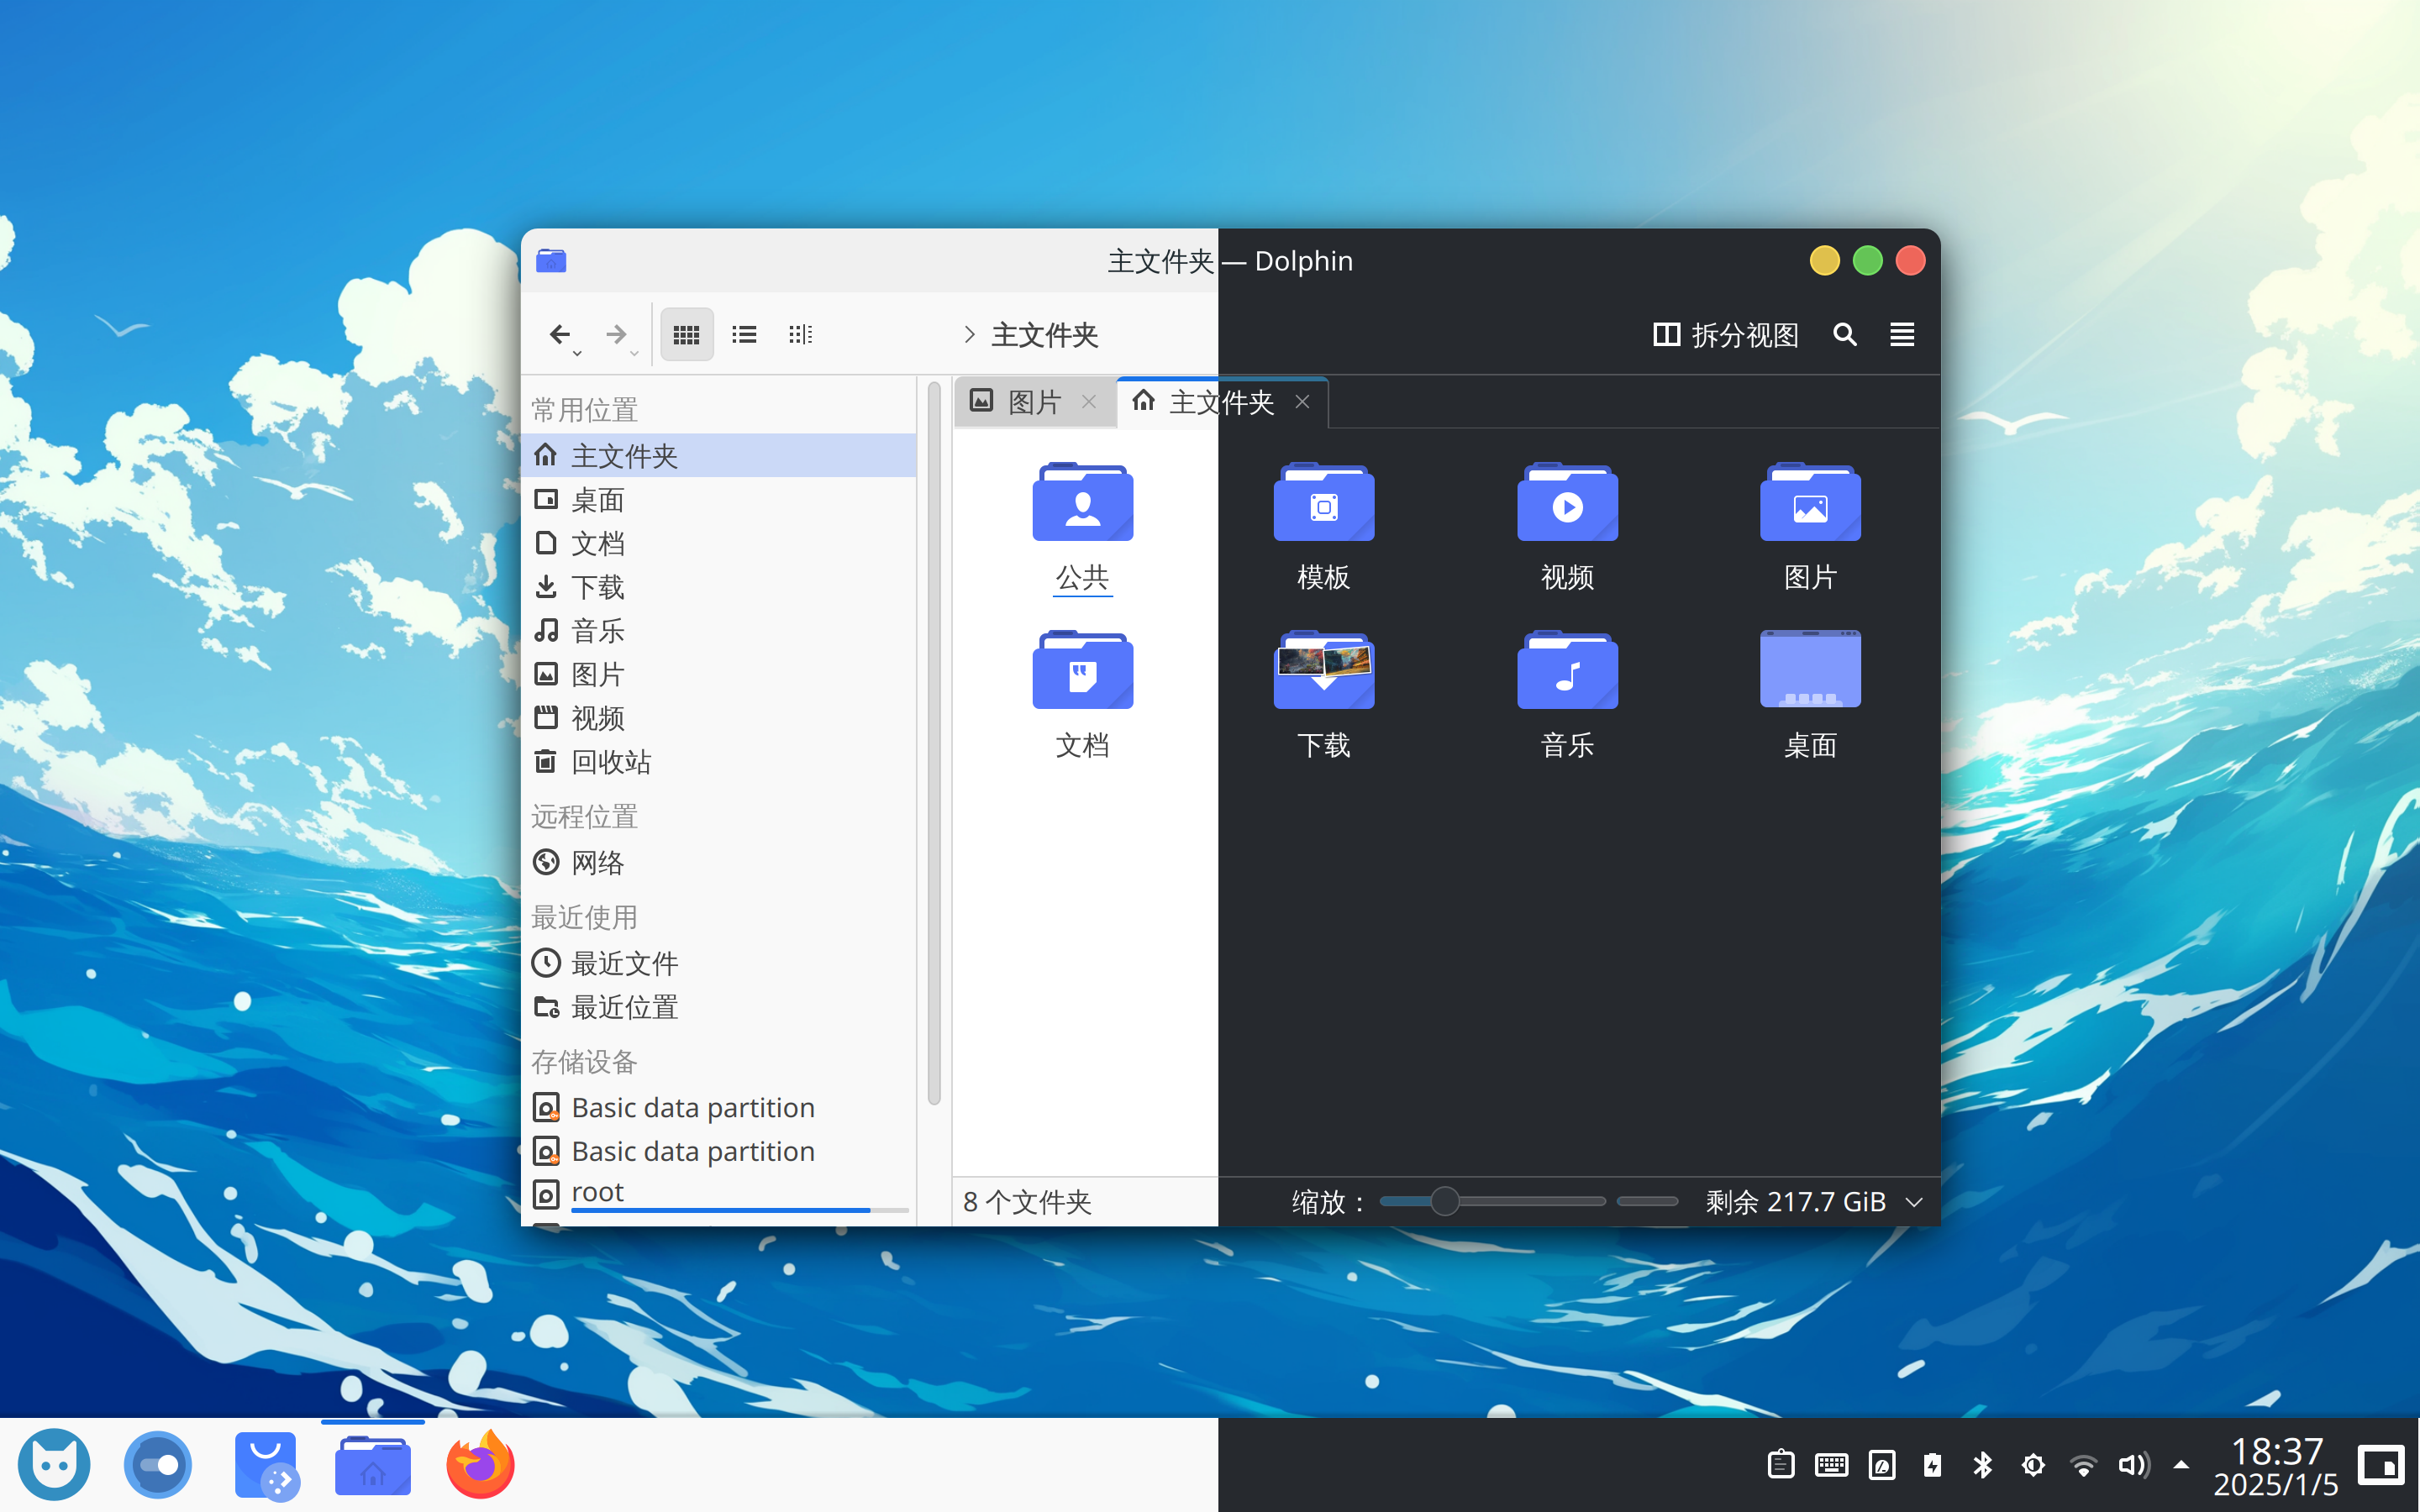Switch to icons view mode
The width and height of the screenshot is (2420, 1512).
point(686,335)
